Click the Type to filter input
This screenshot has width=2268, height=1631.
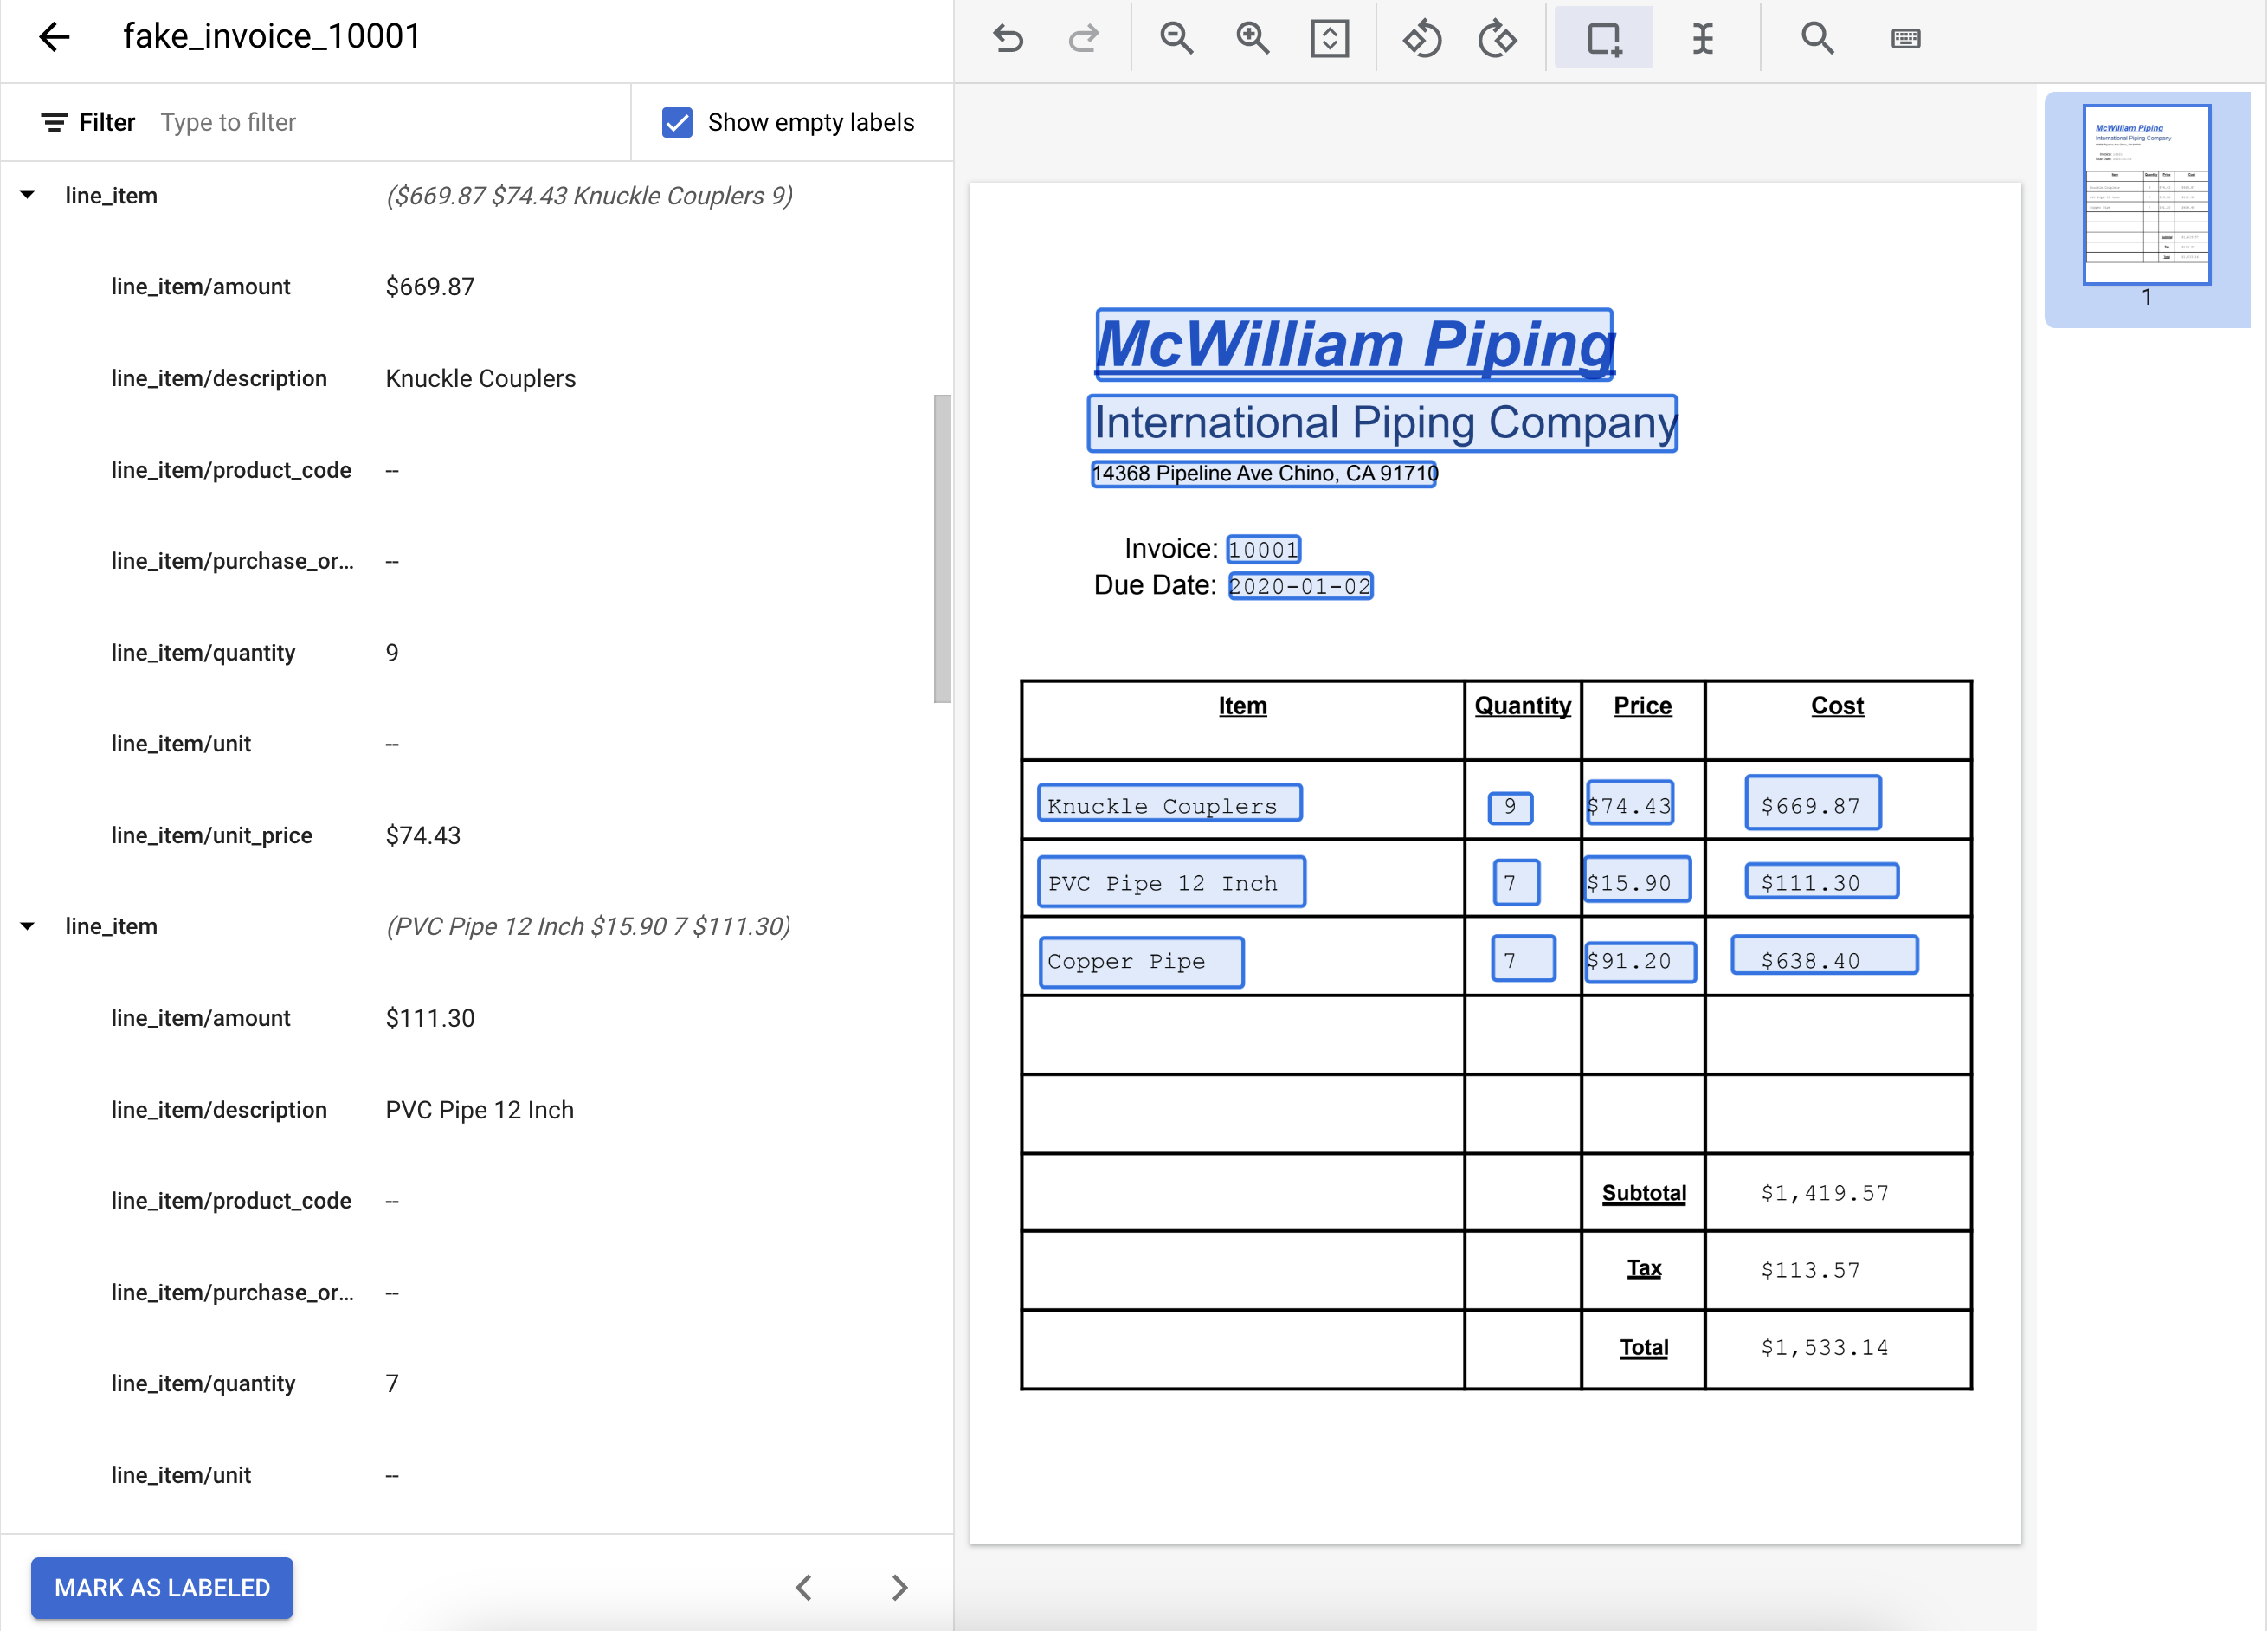[390, 122]
